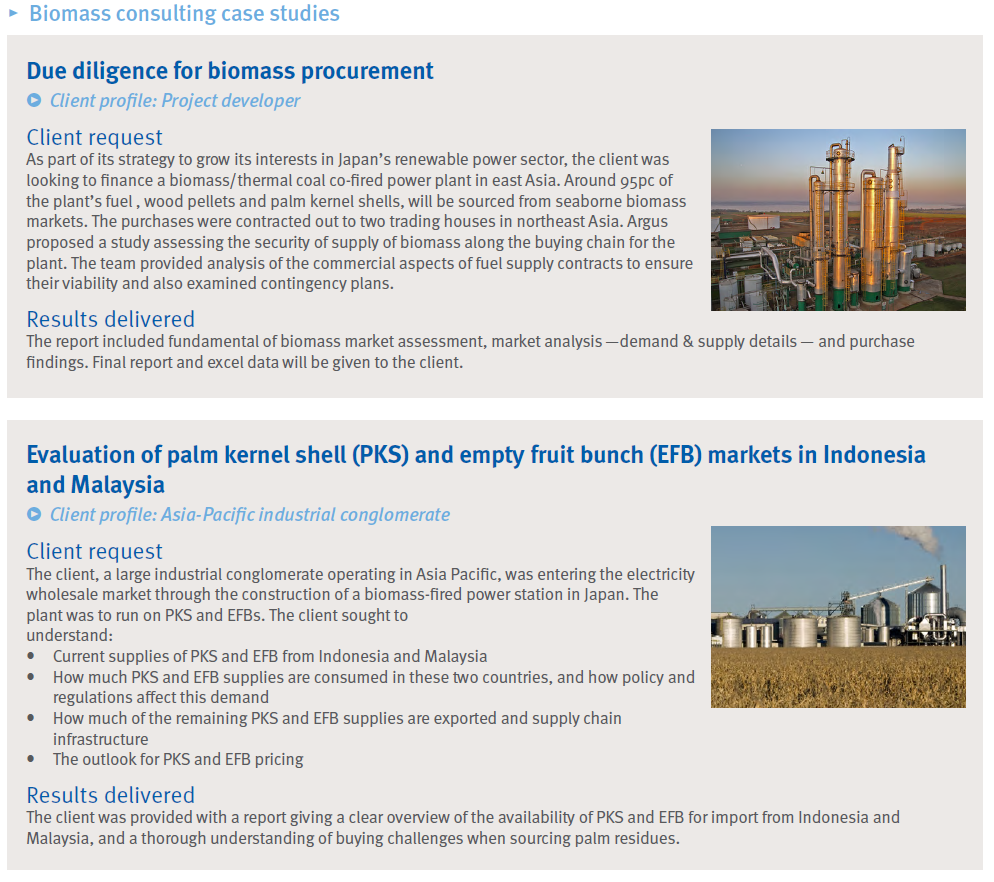Click the bullet about current supplies of PKS

(270, 656)
